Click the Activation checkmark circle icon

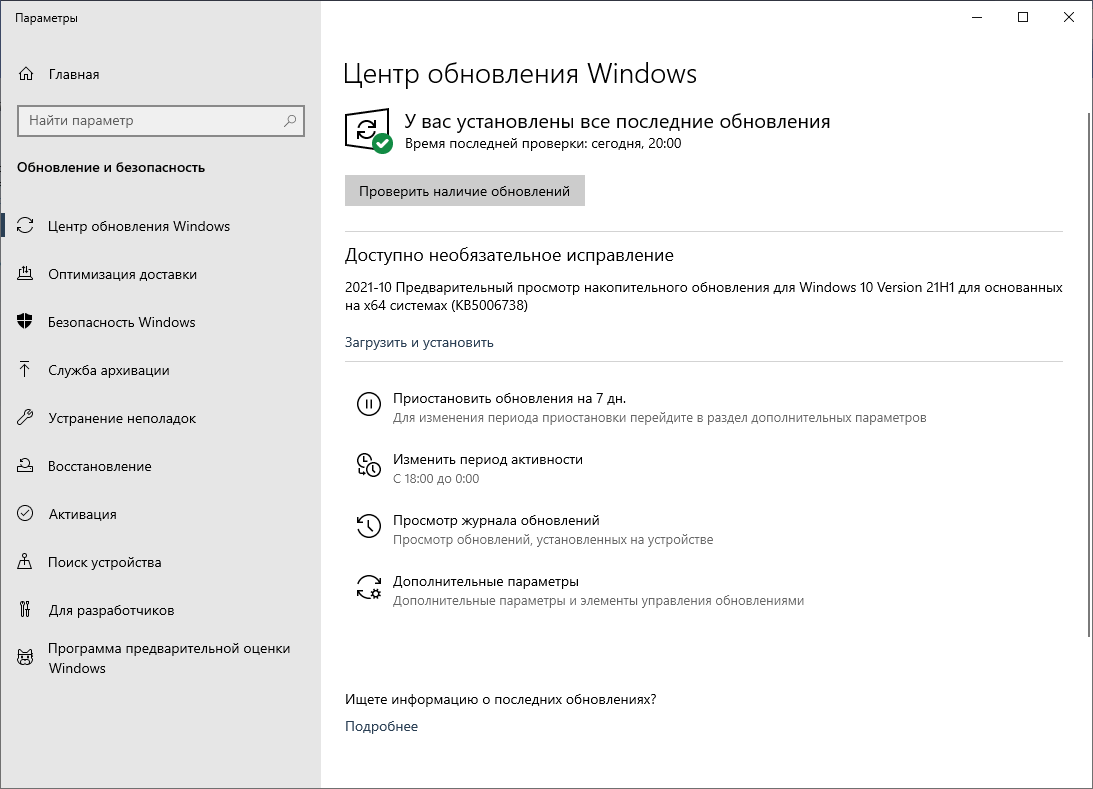coord(26,514)
